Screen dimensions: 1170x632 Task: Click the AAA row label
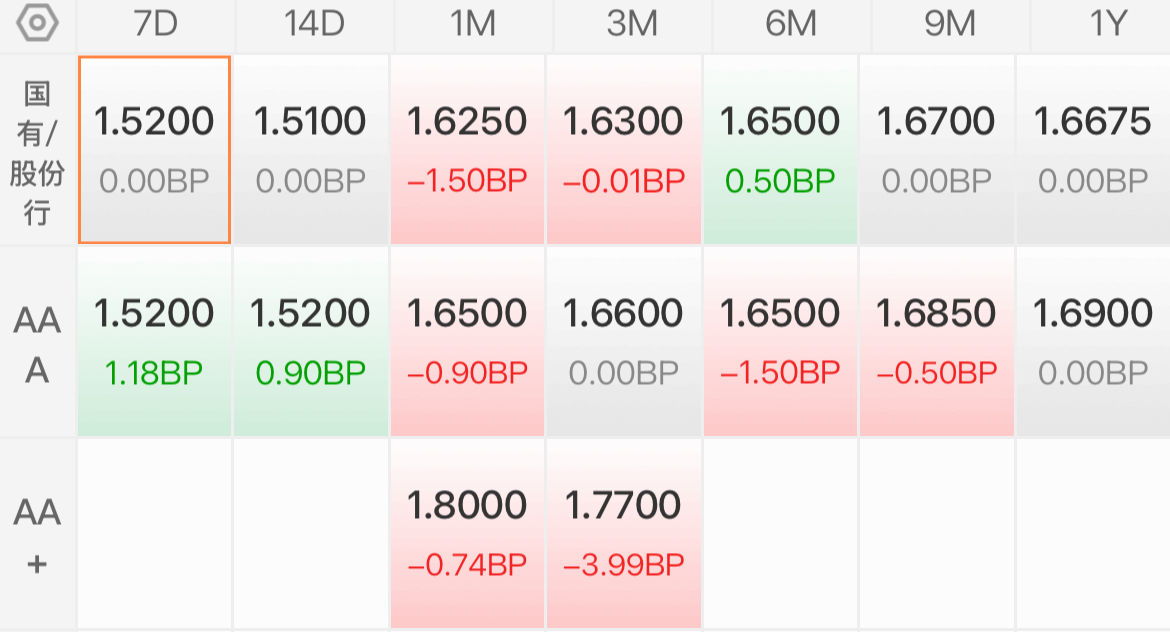(37, 343)
